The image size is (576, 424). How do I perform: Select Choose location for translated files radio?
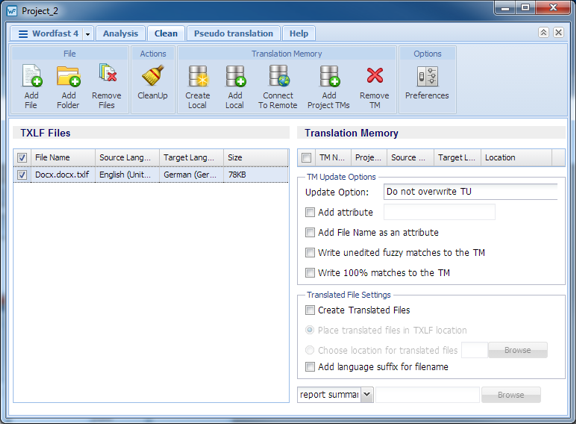coord(310,350)
